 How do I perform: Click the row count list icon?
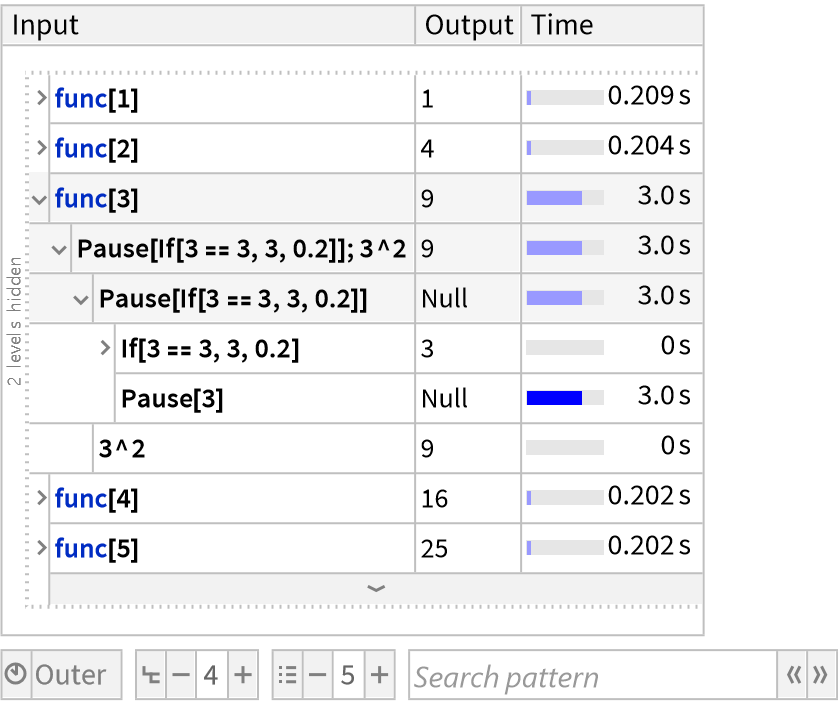point(288,676)
